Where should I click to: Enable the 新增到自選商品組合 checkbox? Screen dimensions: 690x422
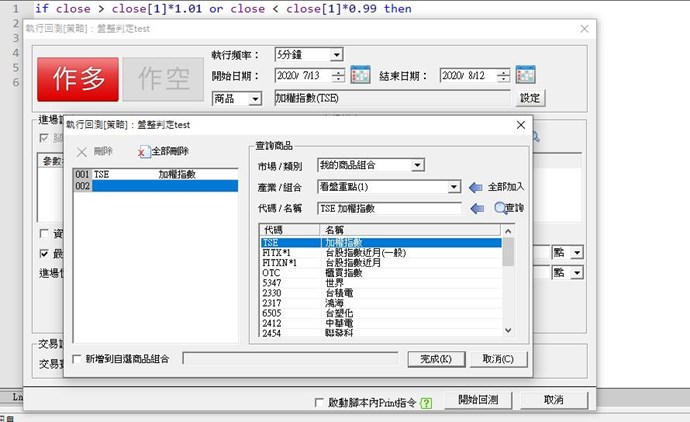tap(79, 359)
